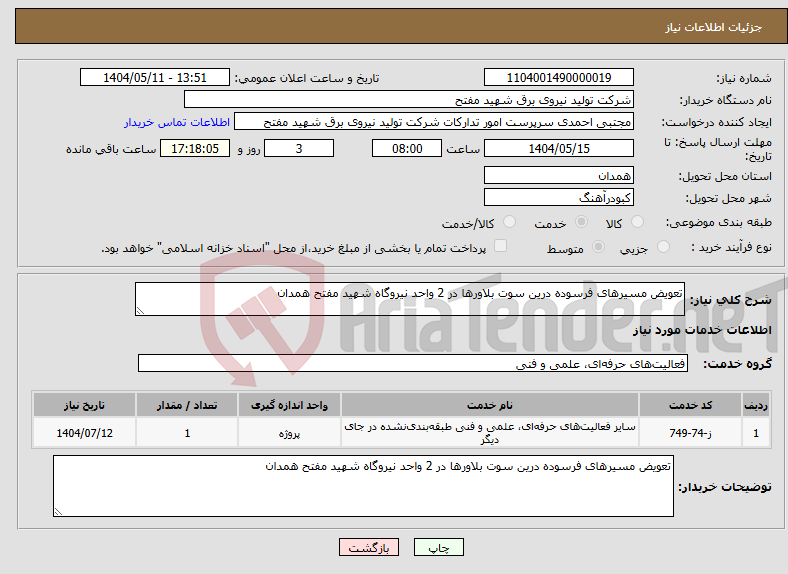Click the remaining days field showing 3
The width and height of the screenshot is (788, 574).
[x=299, y=148]
